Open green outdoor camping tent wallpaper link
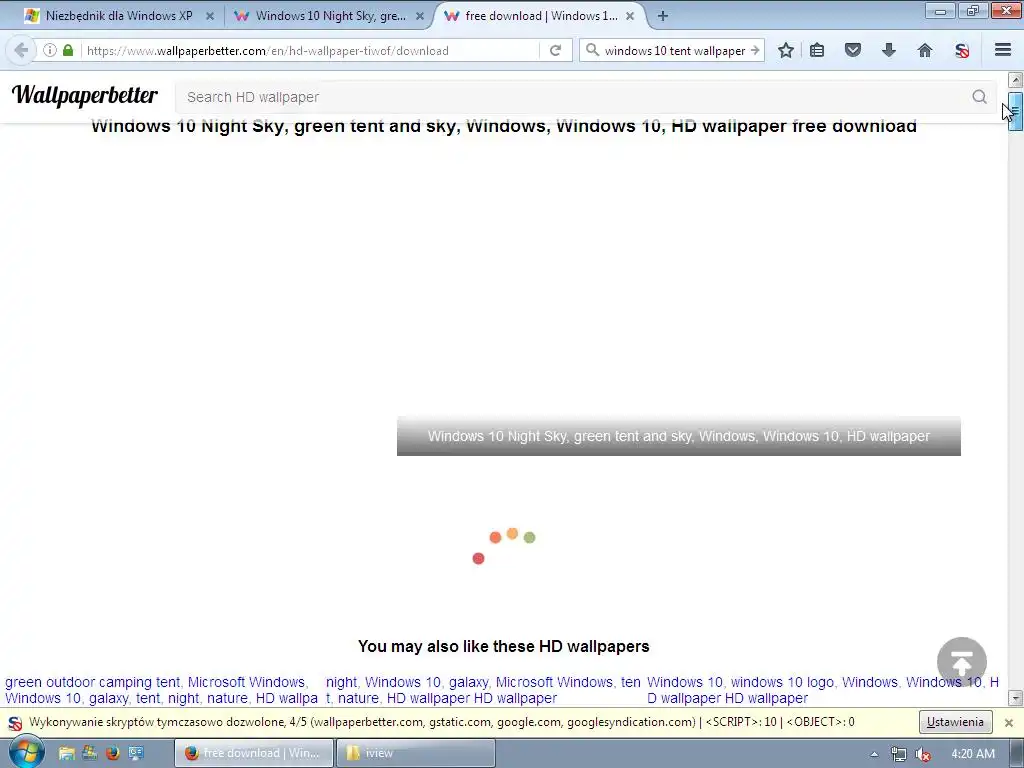 tap(161, 690)
